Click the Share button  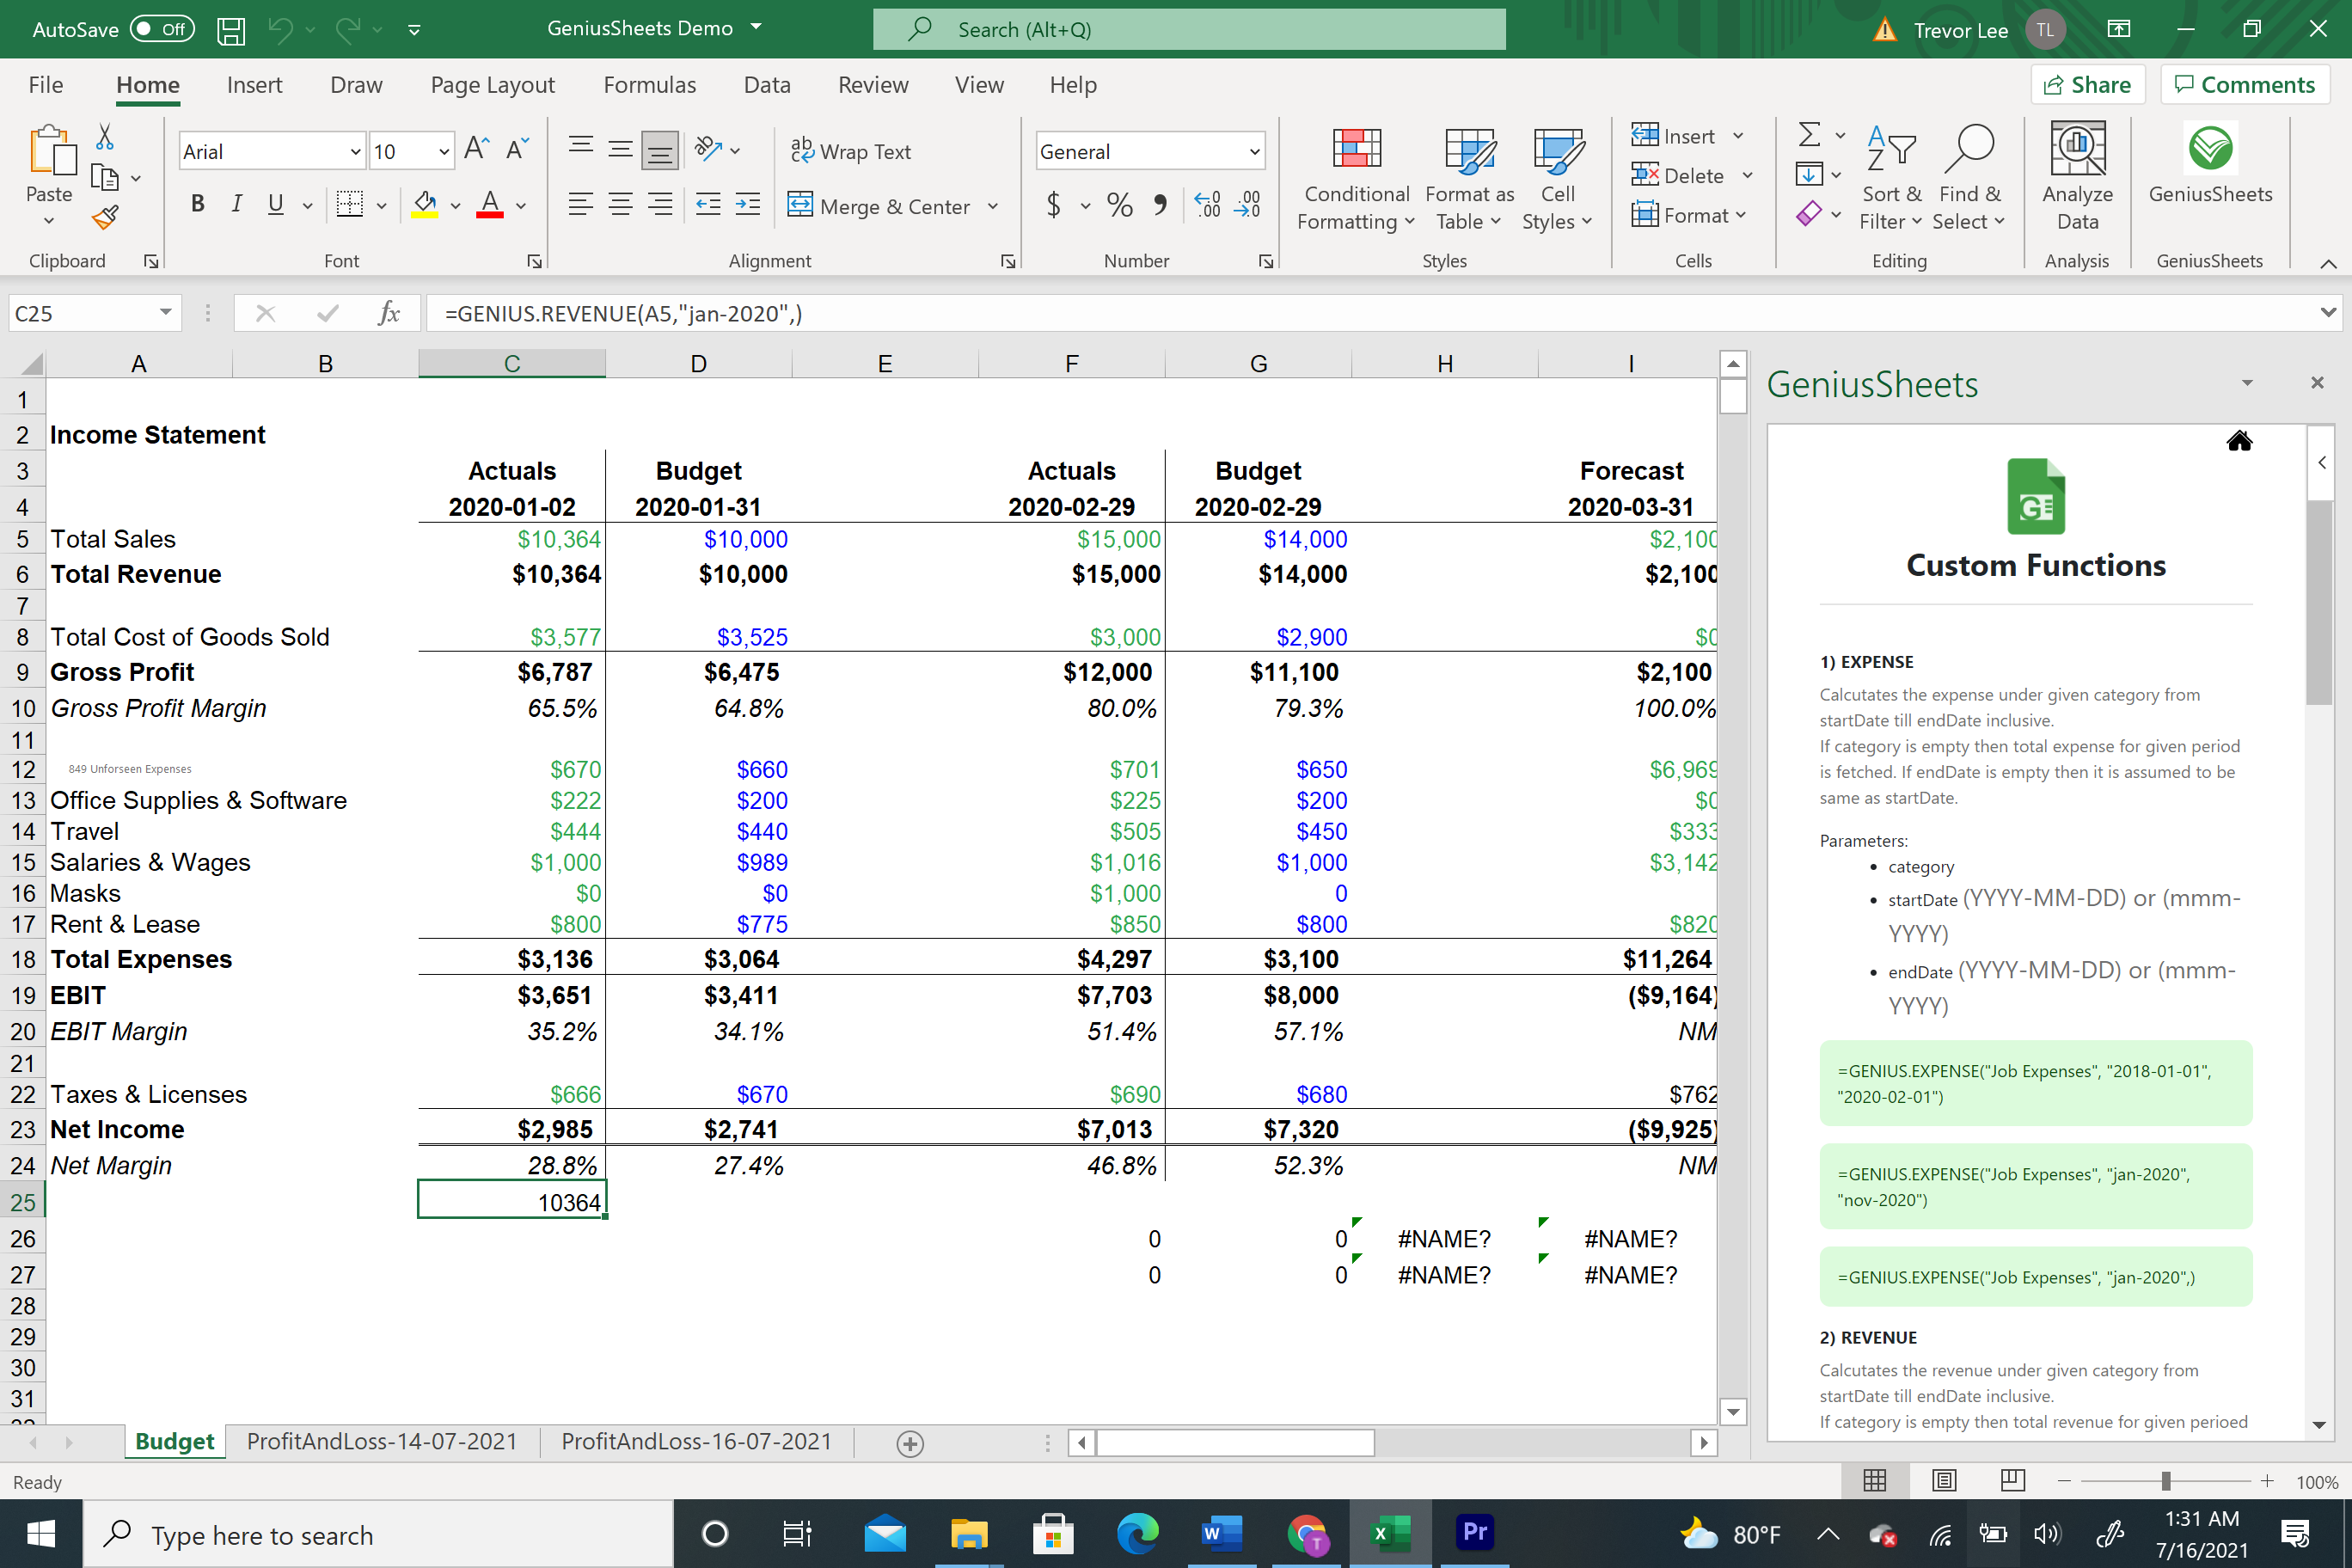(2087, 85)
